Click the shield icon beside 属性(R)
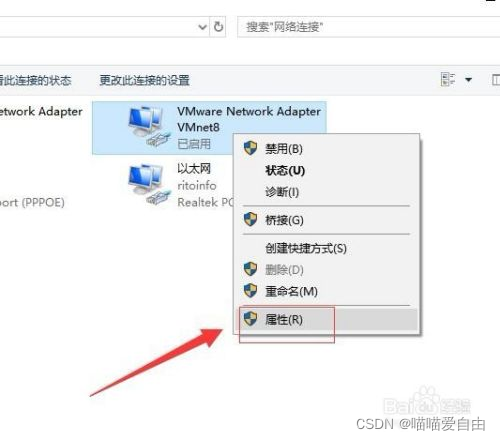Image resolution: width=500 pixels, height=440 pixels. pyautogui.click(x=250, y=319)
